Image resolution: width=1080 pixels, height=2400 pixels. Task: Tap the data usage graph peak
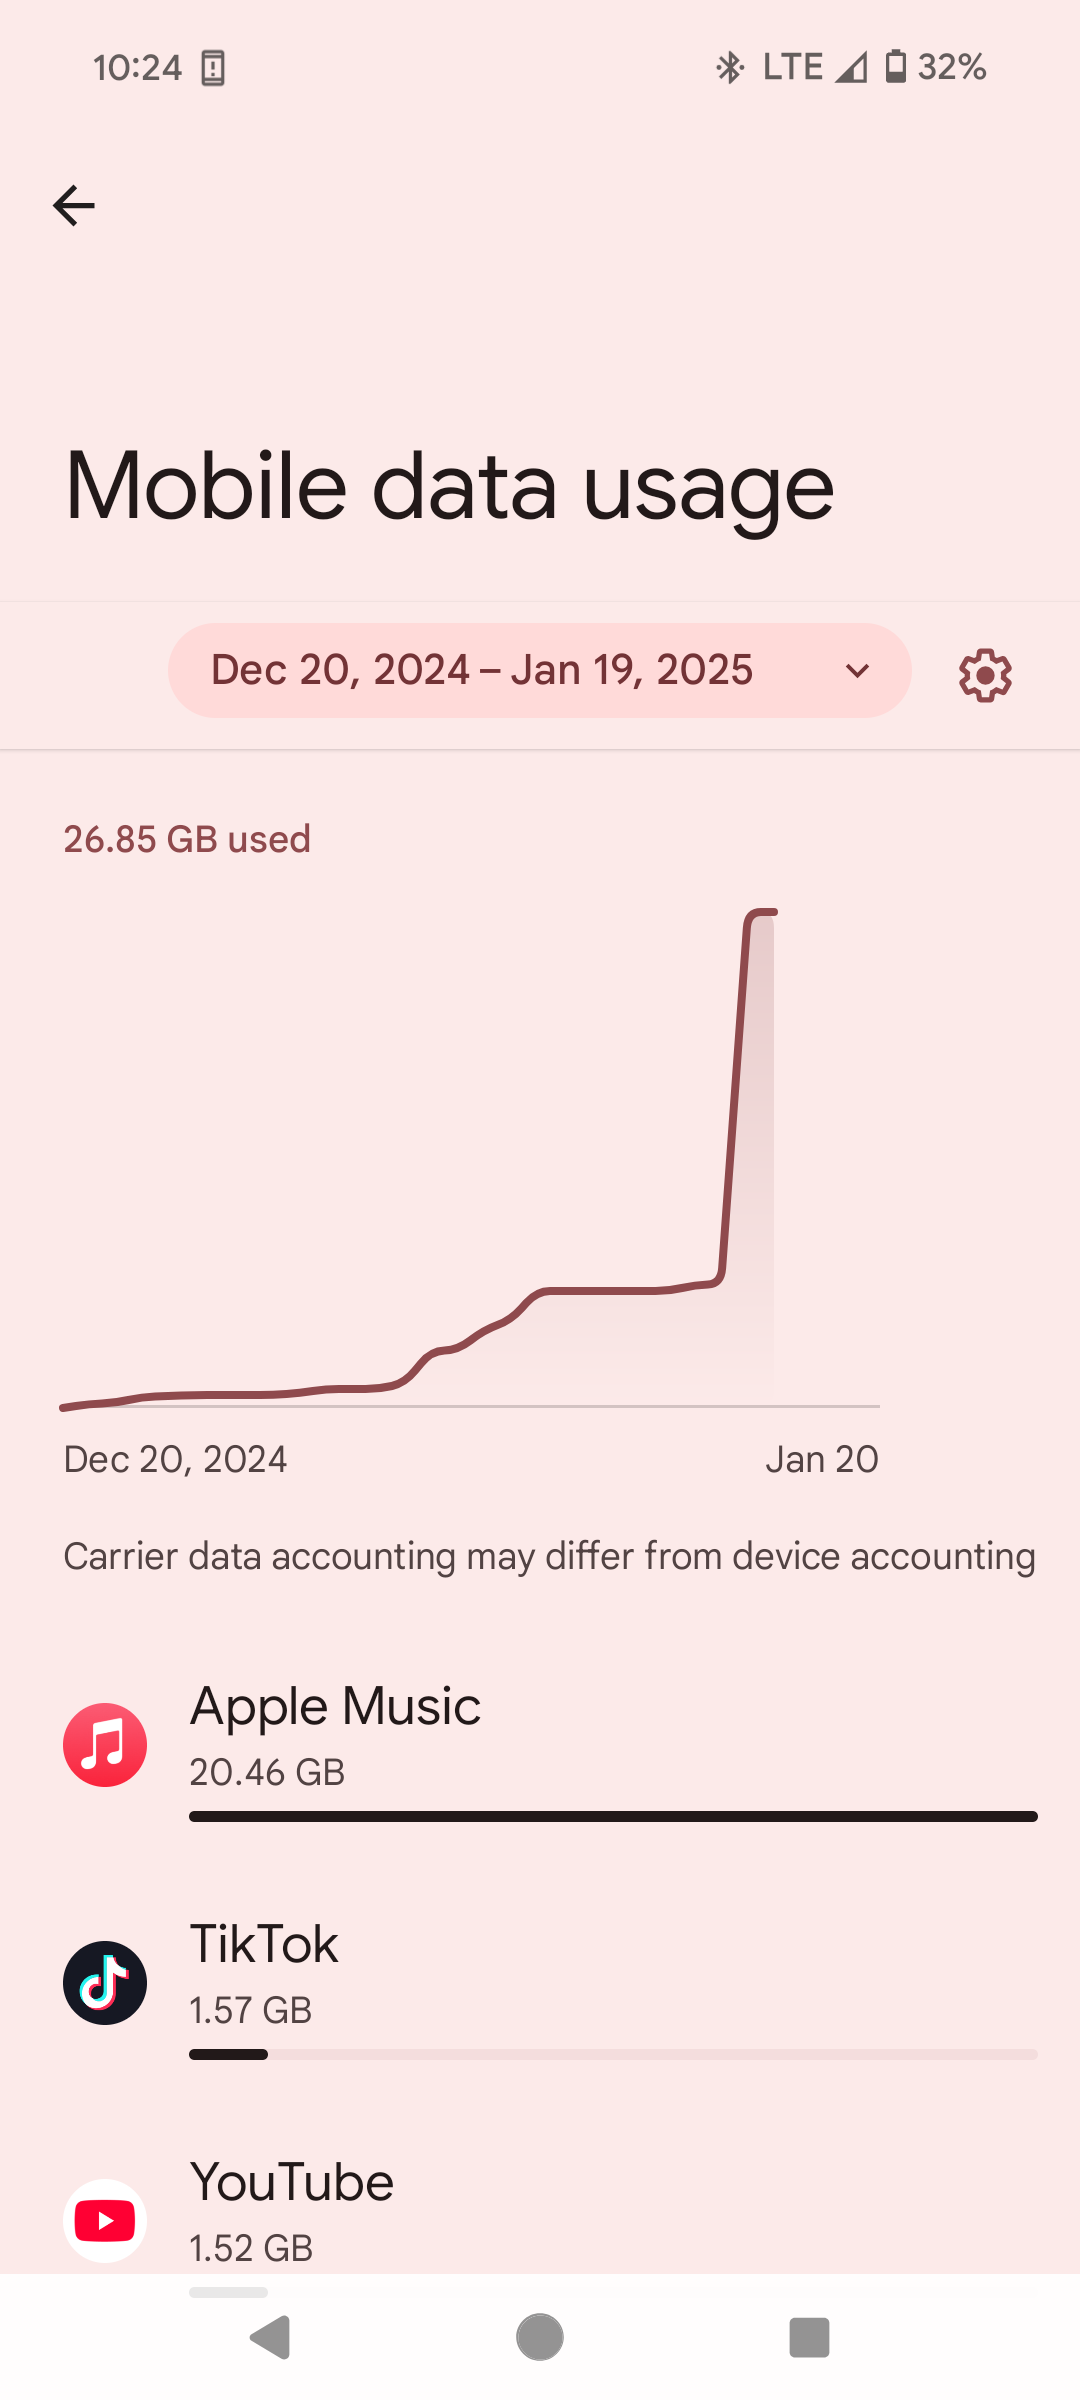(x=762, y=912)
